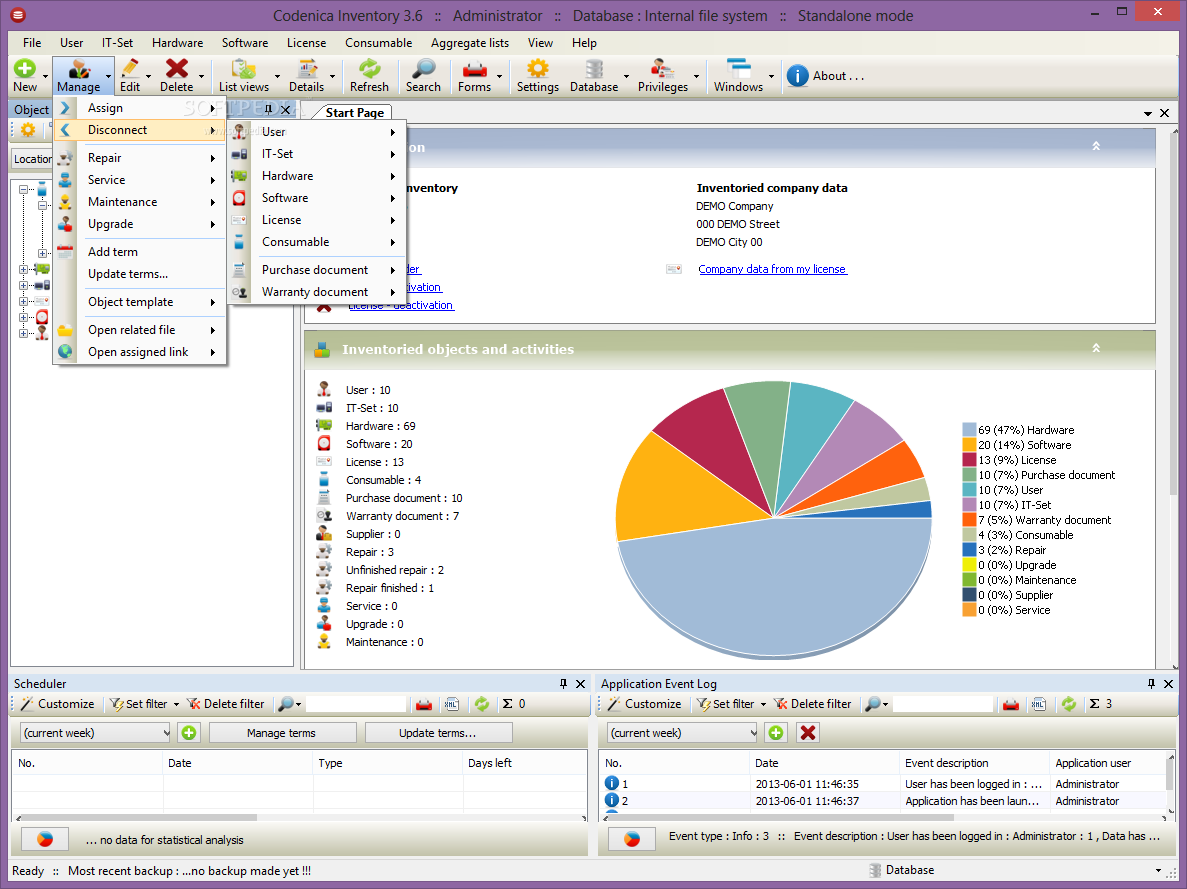Screen dimensions: 1187x889
Task: Click the Event Log search input field
Action: click(x=943, y=704)
